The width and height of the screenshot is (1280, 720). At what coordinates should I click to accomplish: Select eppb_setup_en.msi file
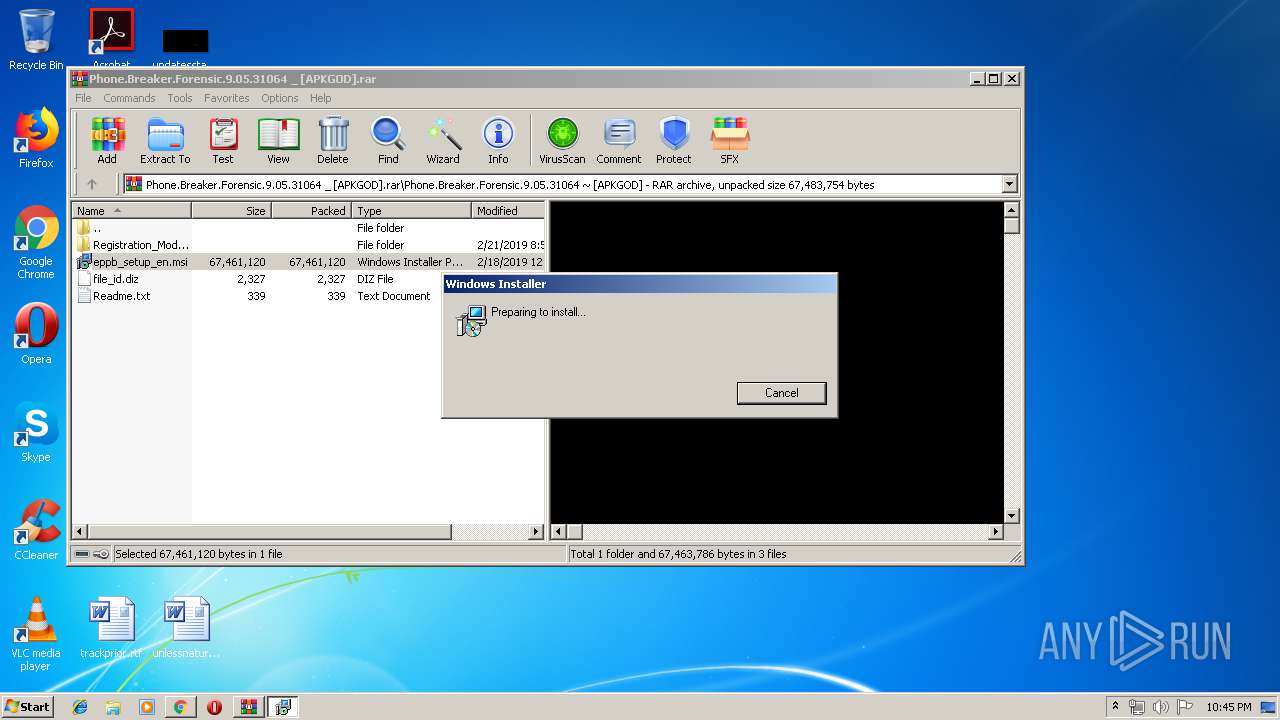308,262
